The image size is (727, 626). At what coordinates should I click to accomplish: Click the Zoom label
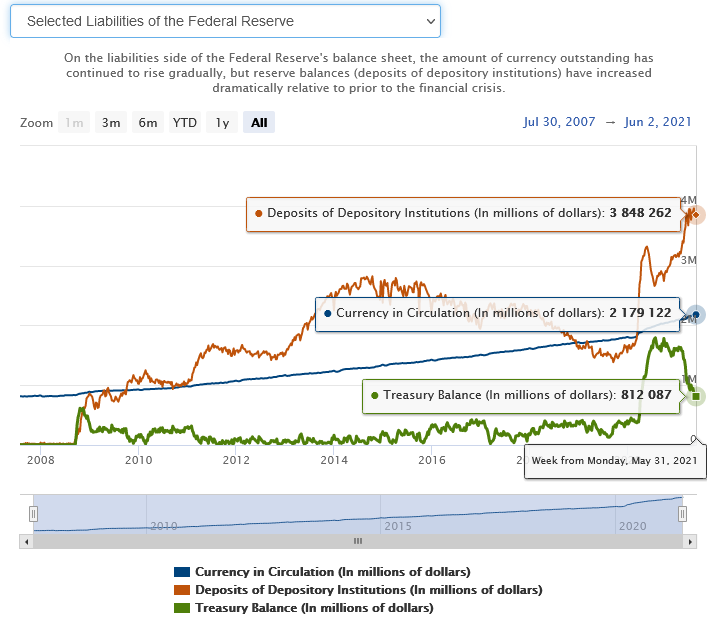pos(37,123)
